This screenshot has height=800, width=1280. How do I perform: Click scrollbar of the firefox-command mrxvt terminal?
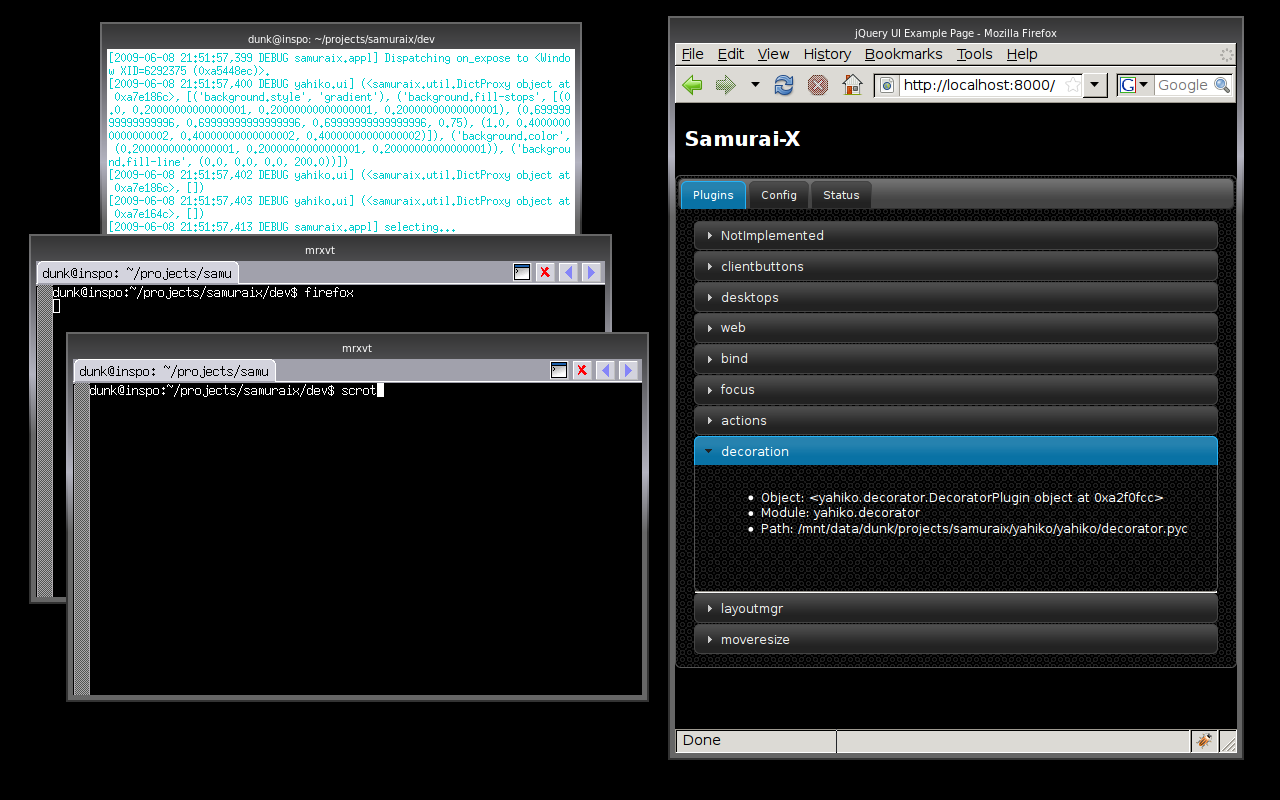point(44,440)
